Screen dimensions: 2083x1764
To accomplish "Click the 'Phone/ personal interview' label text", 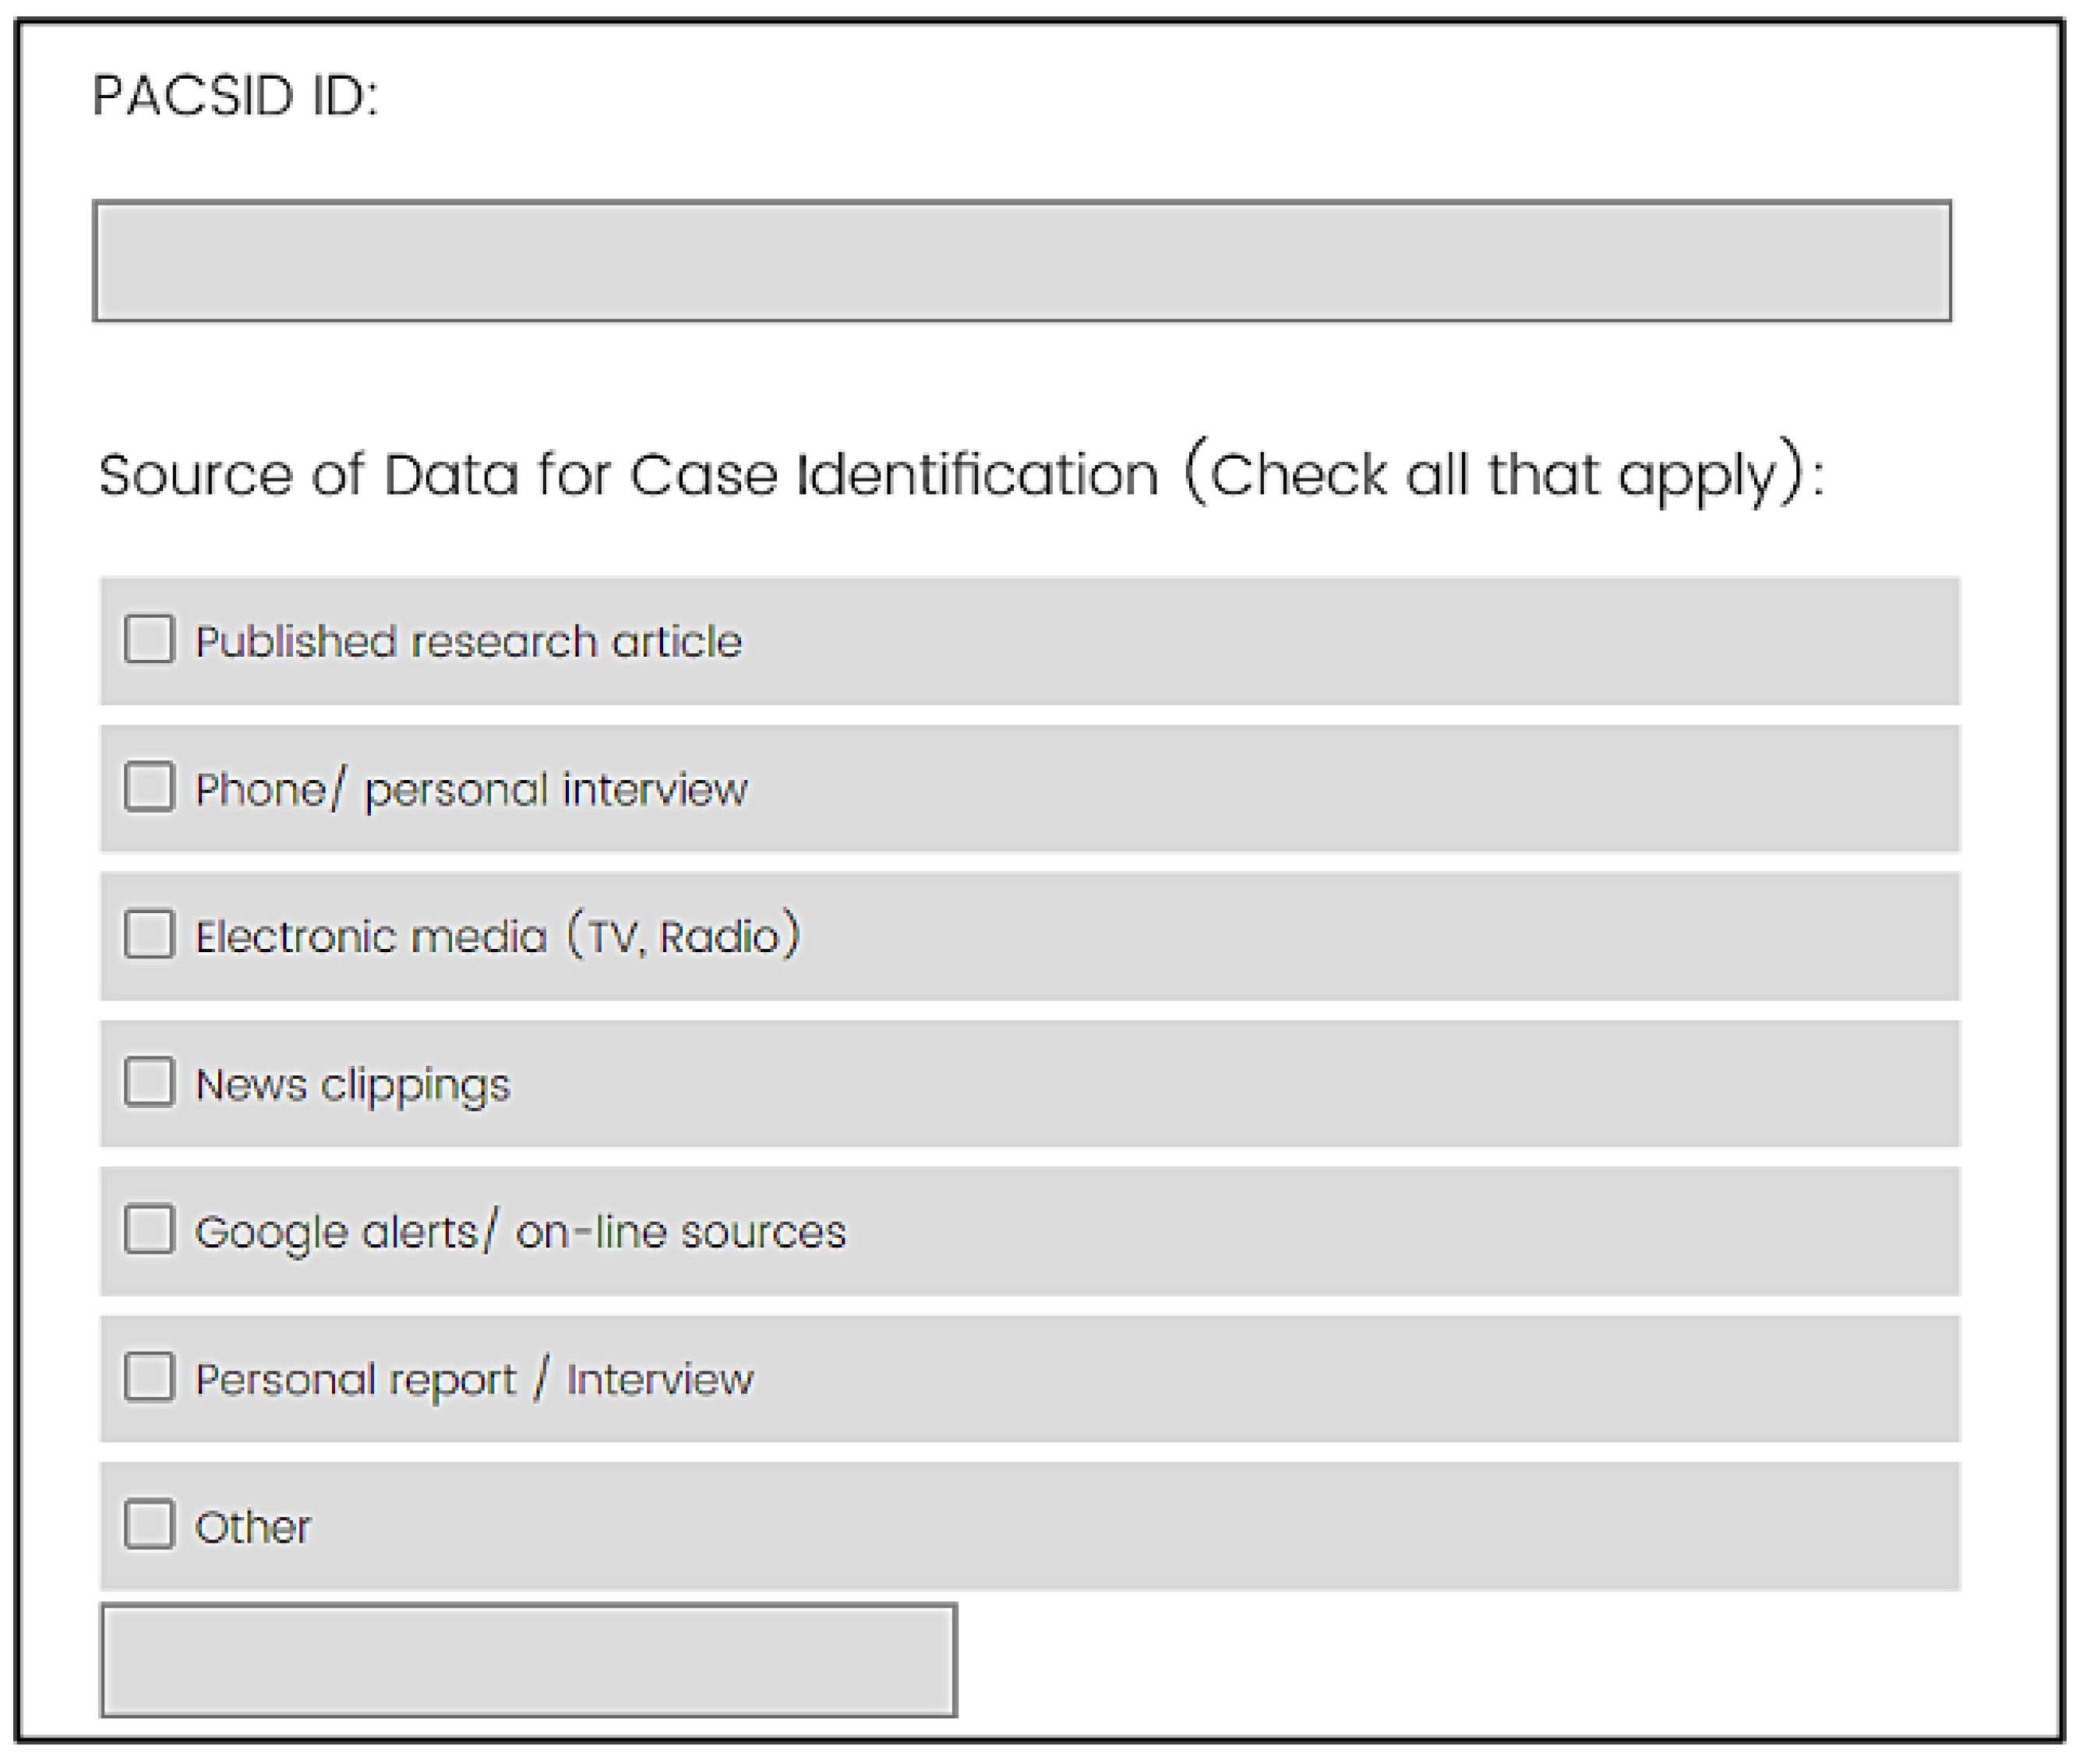I will [x=470, y=789].
